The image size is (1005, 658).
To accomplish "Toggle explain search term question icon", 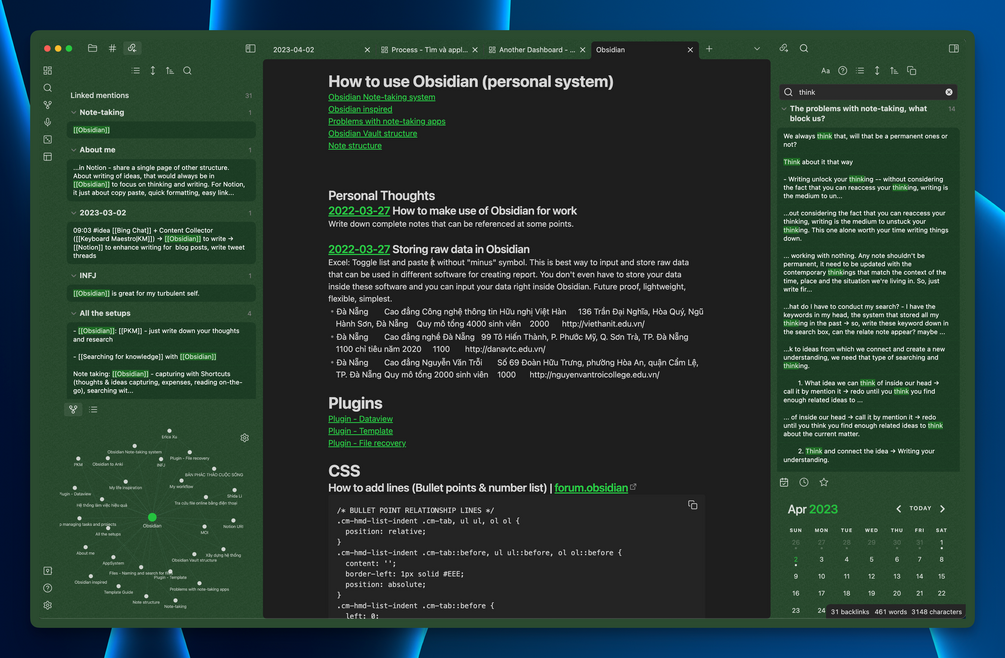I will 843,70.
